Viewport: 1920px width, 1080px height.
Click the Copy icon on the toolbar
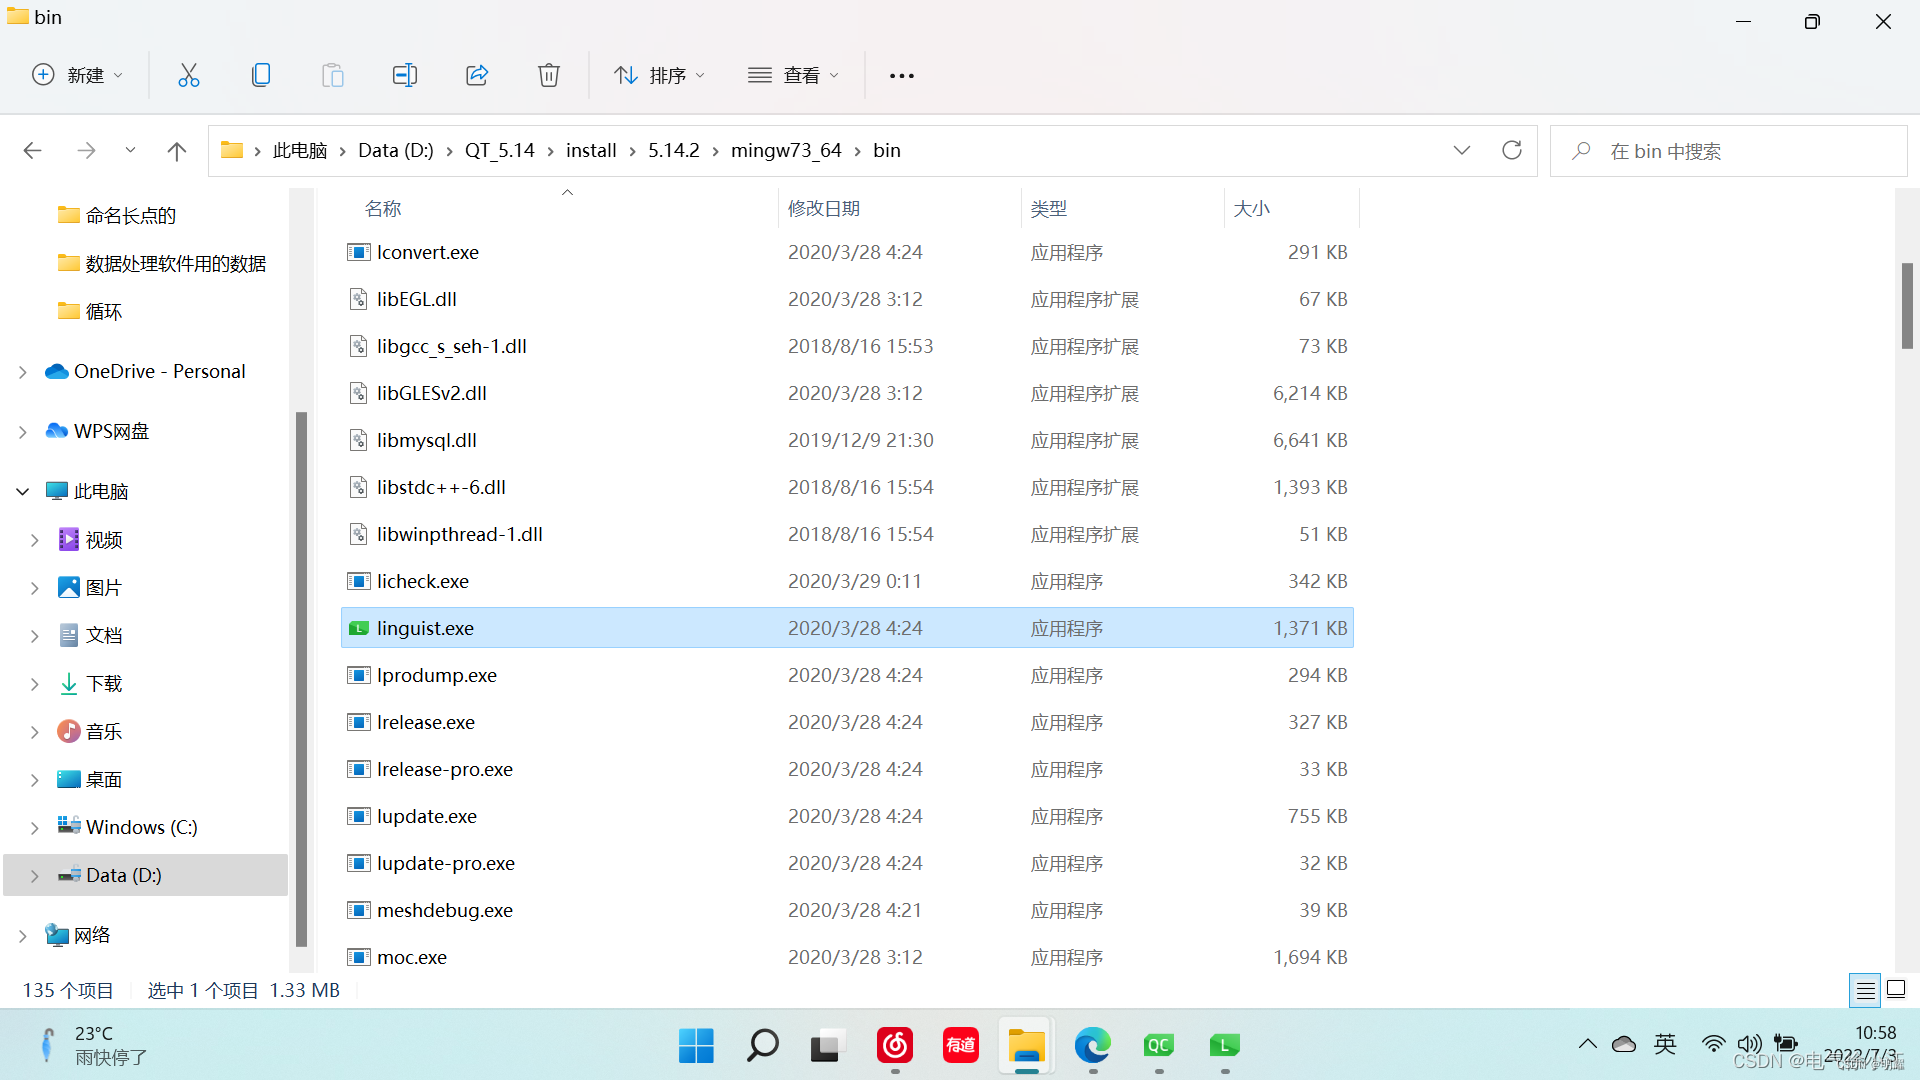tap(261, 75)
